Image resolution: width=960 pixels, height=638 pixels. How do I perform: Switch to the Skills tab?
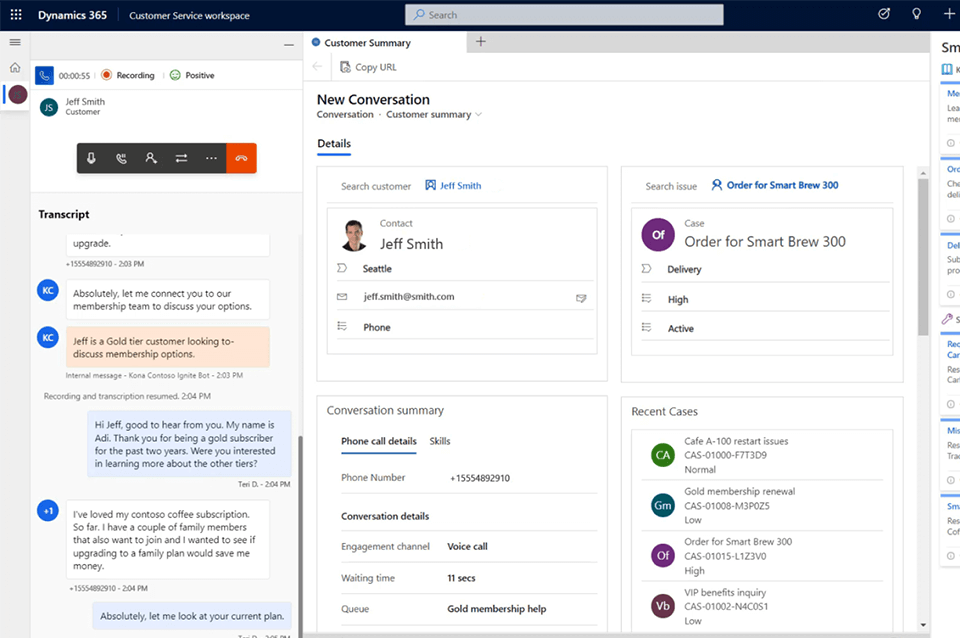[x=440, y=441]
